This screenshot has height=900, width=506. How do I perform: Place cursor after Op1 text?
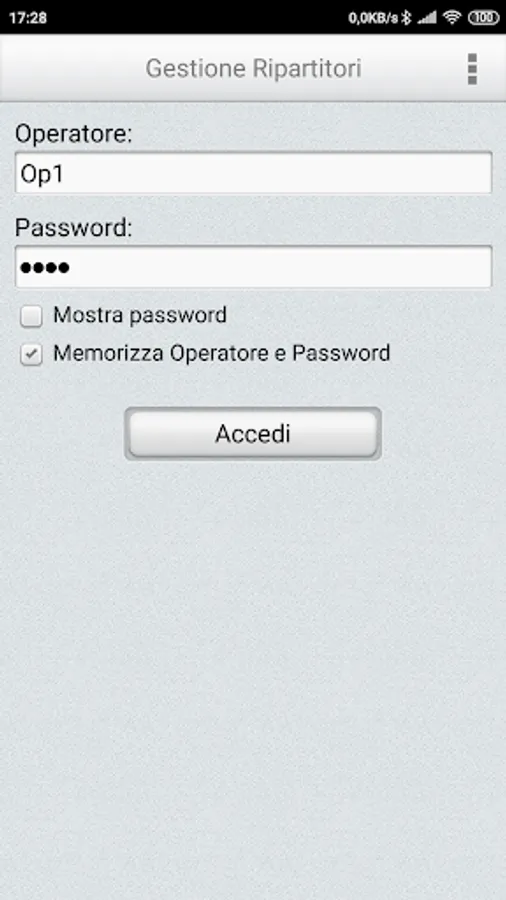pyautogui.click(x=65, y=174)
